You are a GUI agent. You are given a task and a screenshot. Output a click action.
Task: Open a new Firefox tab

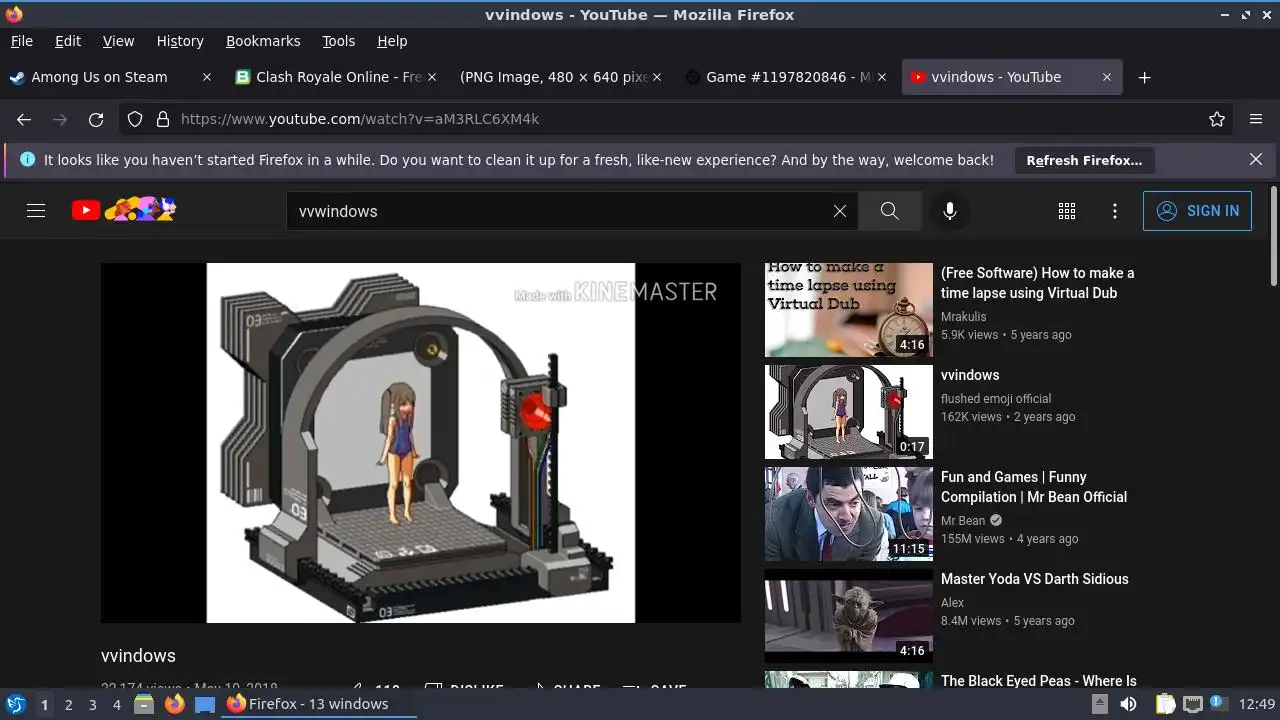[x=1145, y=77]
